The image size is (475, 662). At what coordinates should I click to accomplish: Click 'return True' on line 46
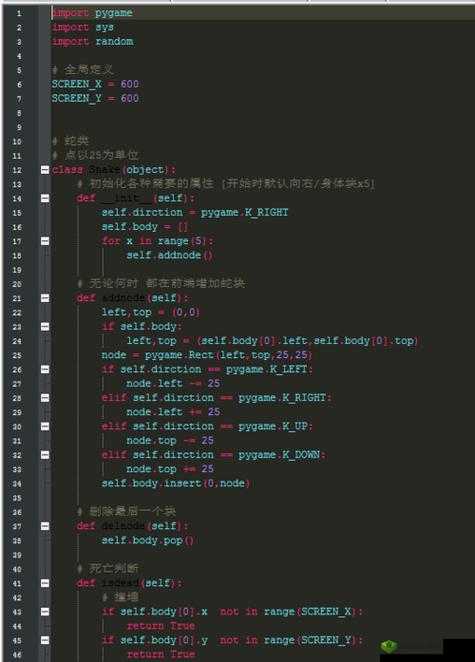[161, 654]
